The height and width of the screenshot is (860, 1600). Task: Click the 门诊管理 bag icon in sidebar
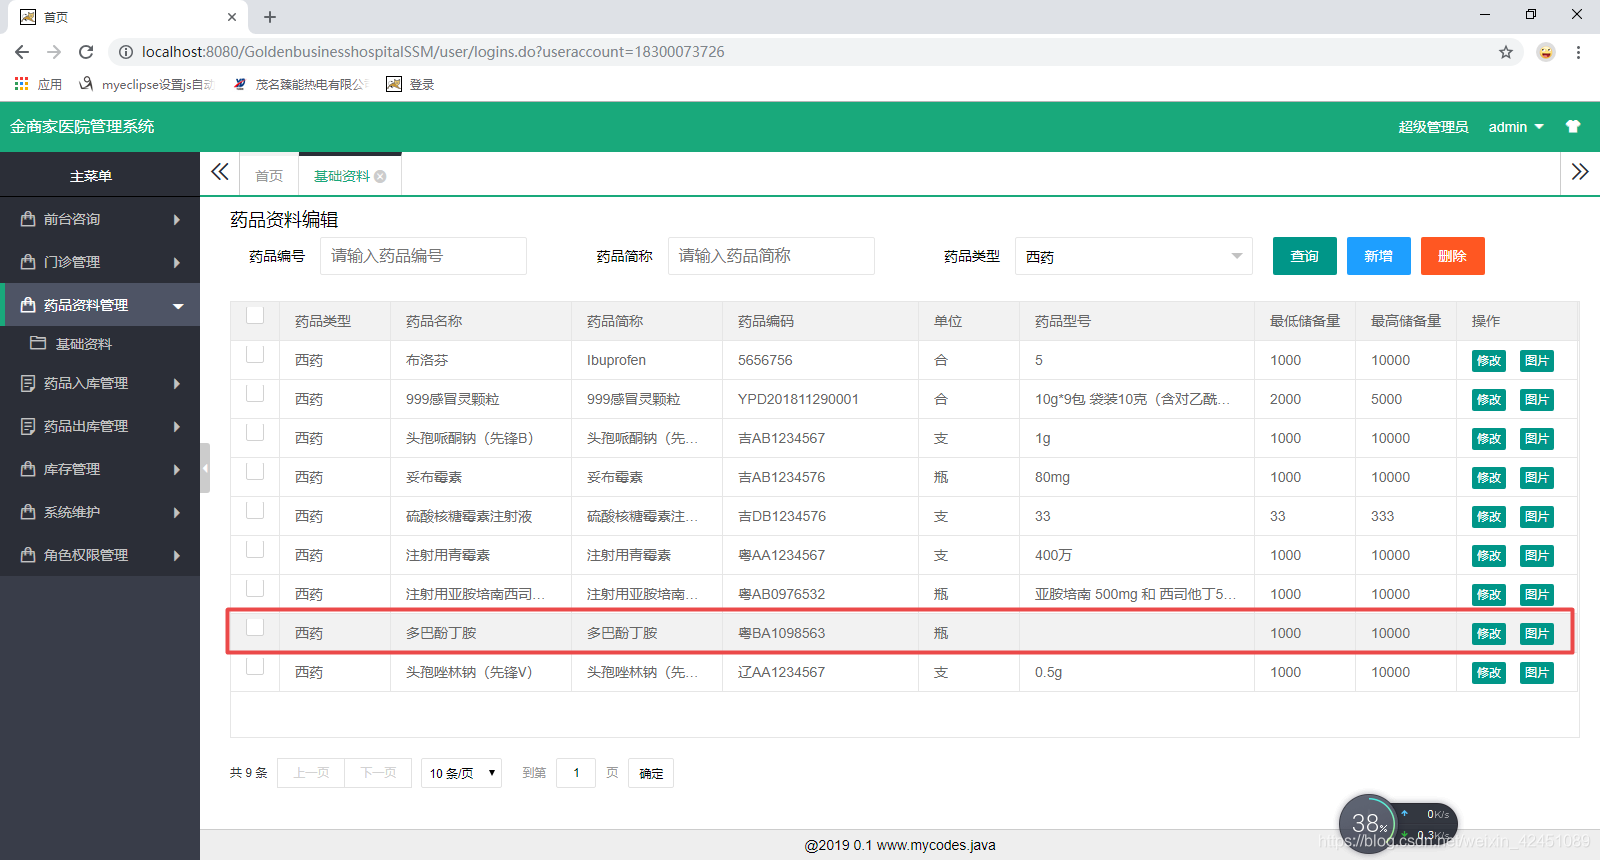point(28,261)
